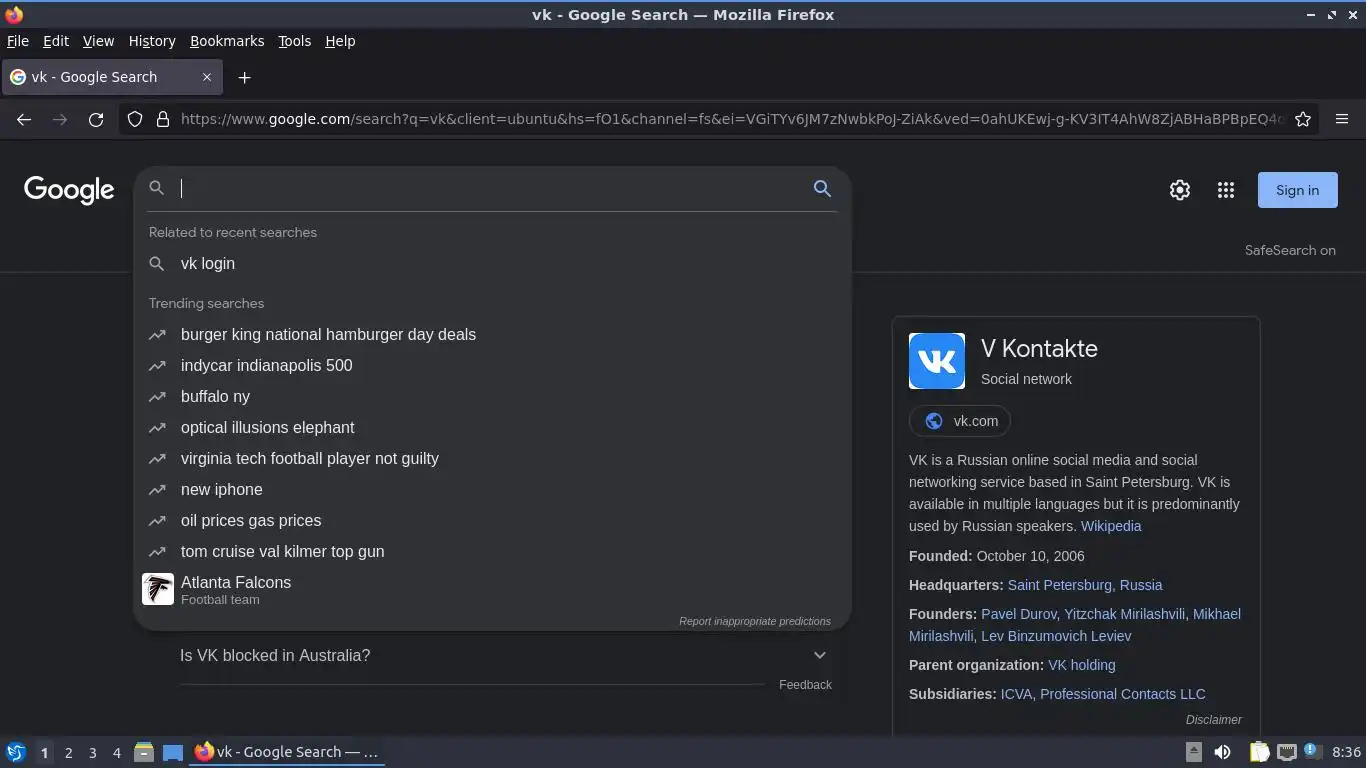Click the Google logo

pyautogui.click(x=69, y=190)
